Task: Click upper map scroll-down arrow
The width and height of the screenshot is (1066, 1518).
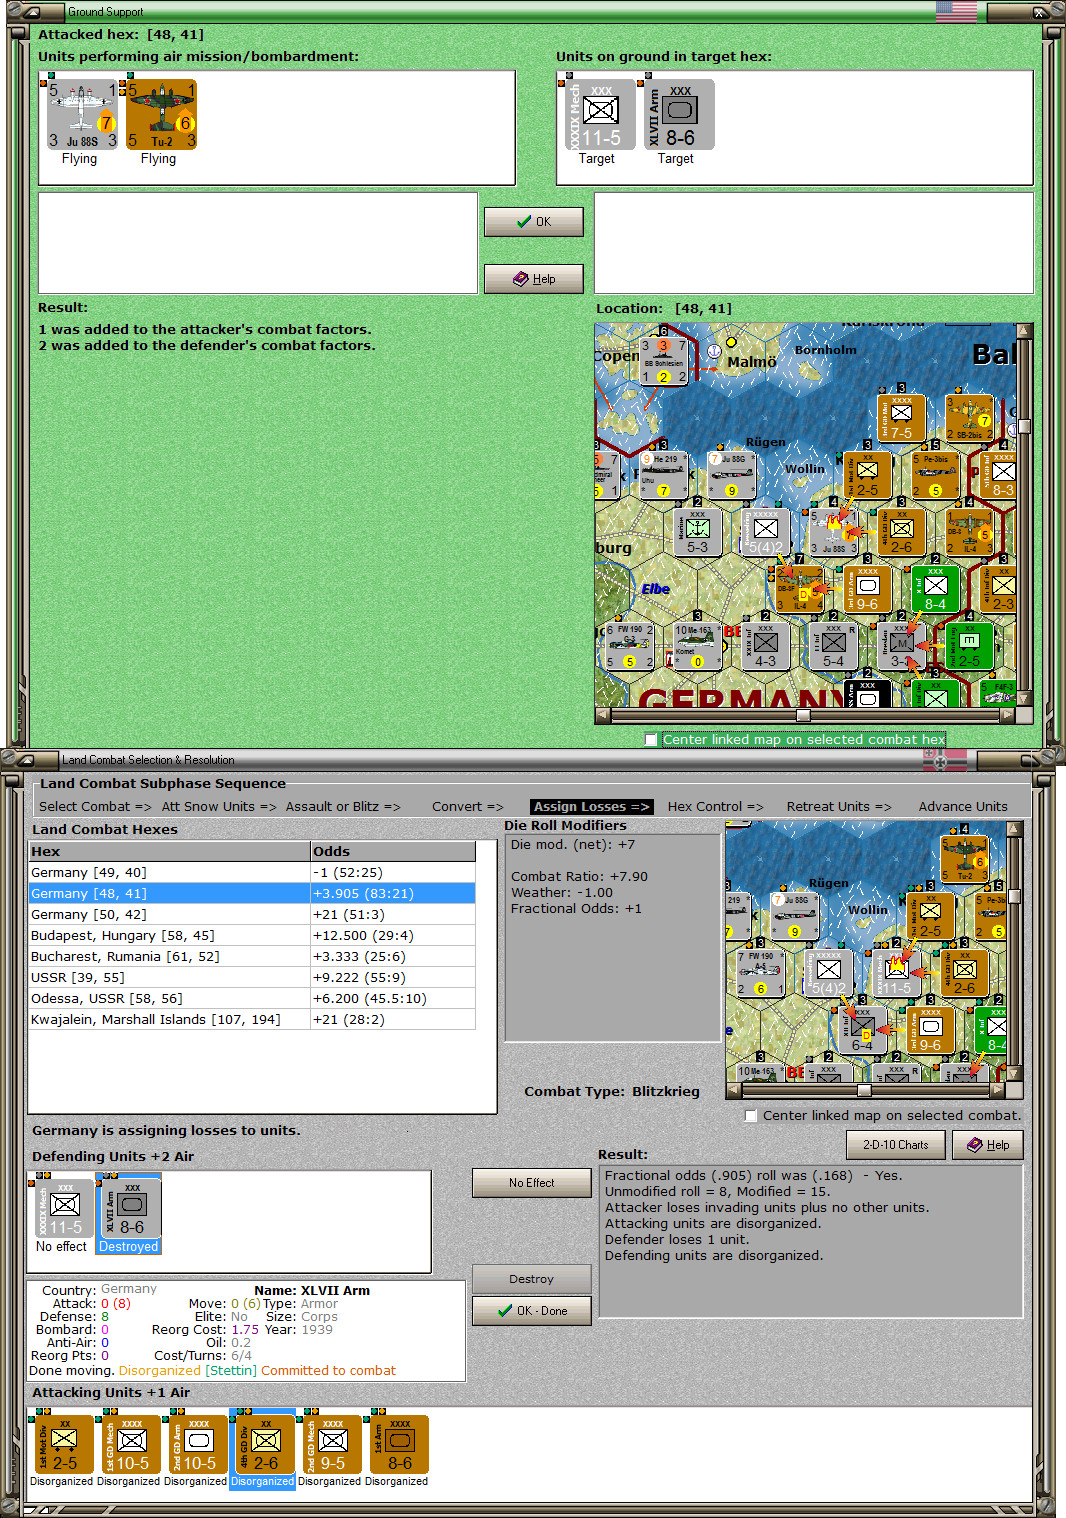Action: tap(1024, 700)
